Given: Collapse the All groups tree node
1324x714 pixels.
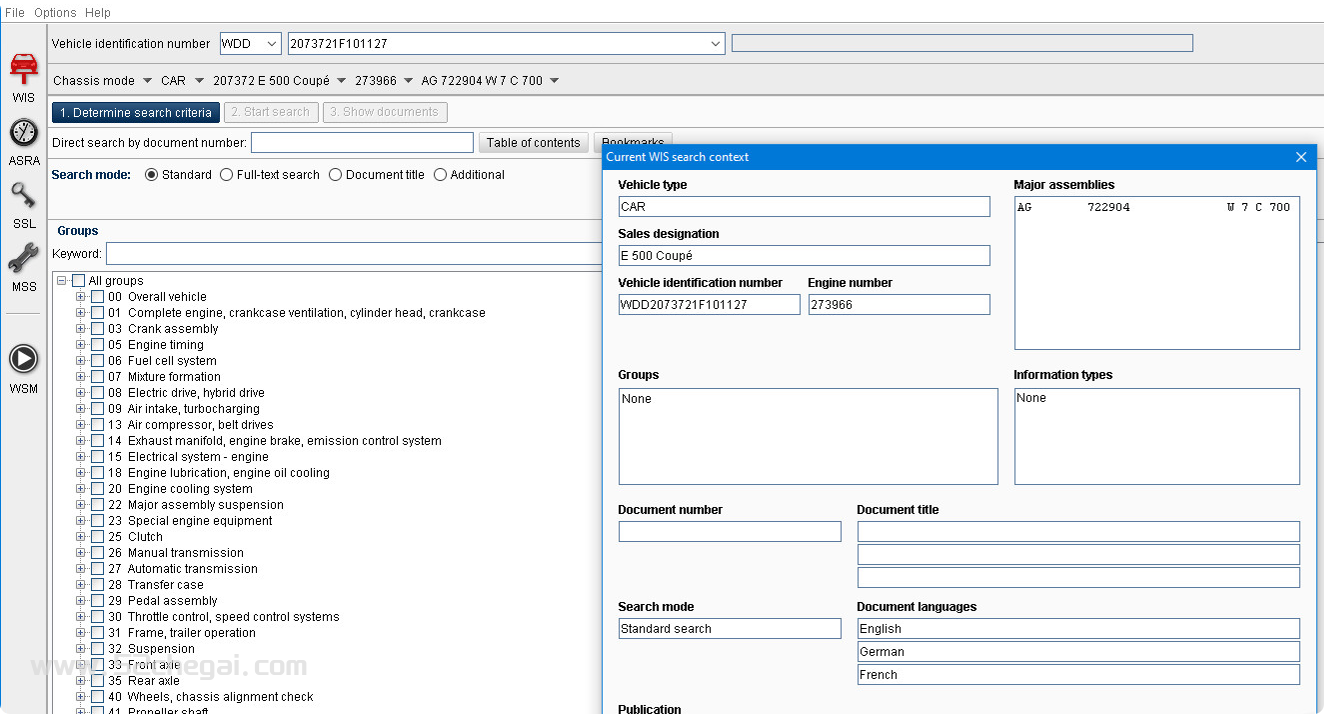Looking at the screenshot, I should click(62, 281).
